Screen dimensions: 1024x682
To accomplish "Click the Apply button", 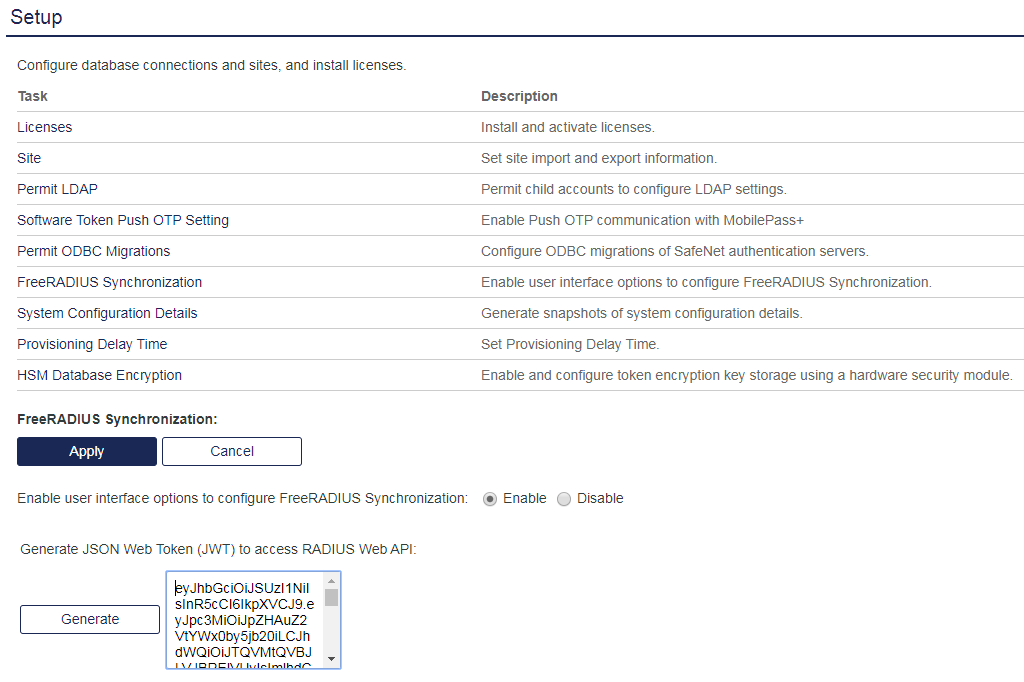I will coord(87,451).
